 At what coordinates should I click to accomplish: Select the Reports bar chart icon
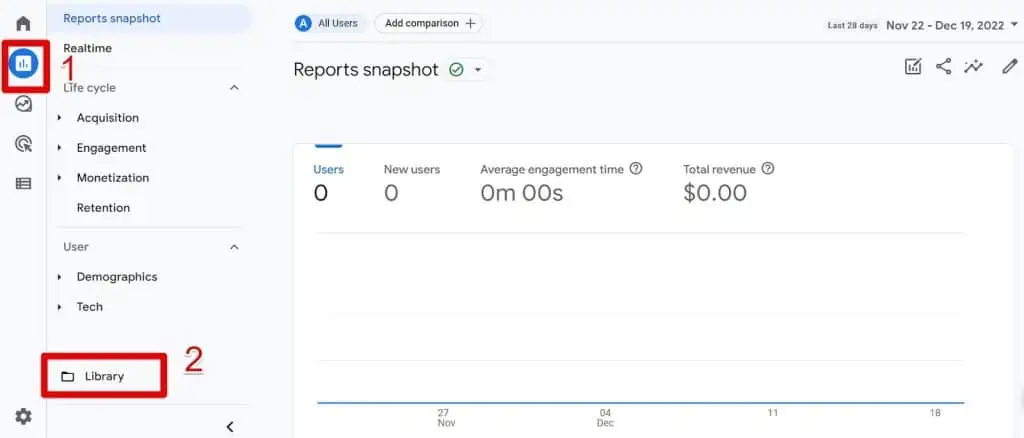[x=23, y=64]
